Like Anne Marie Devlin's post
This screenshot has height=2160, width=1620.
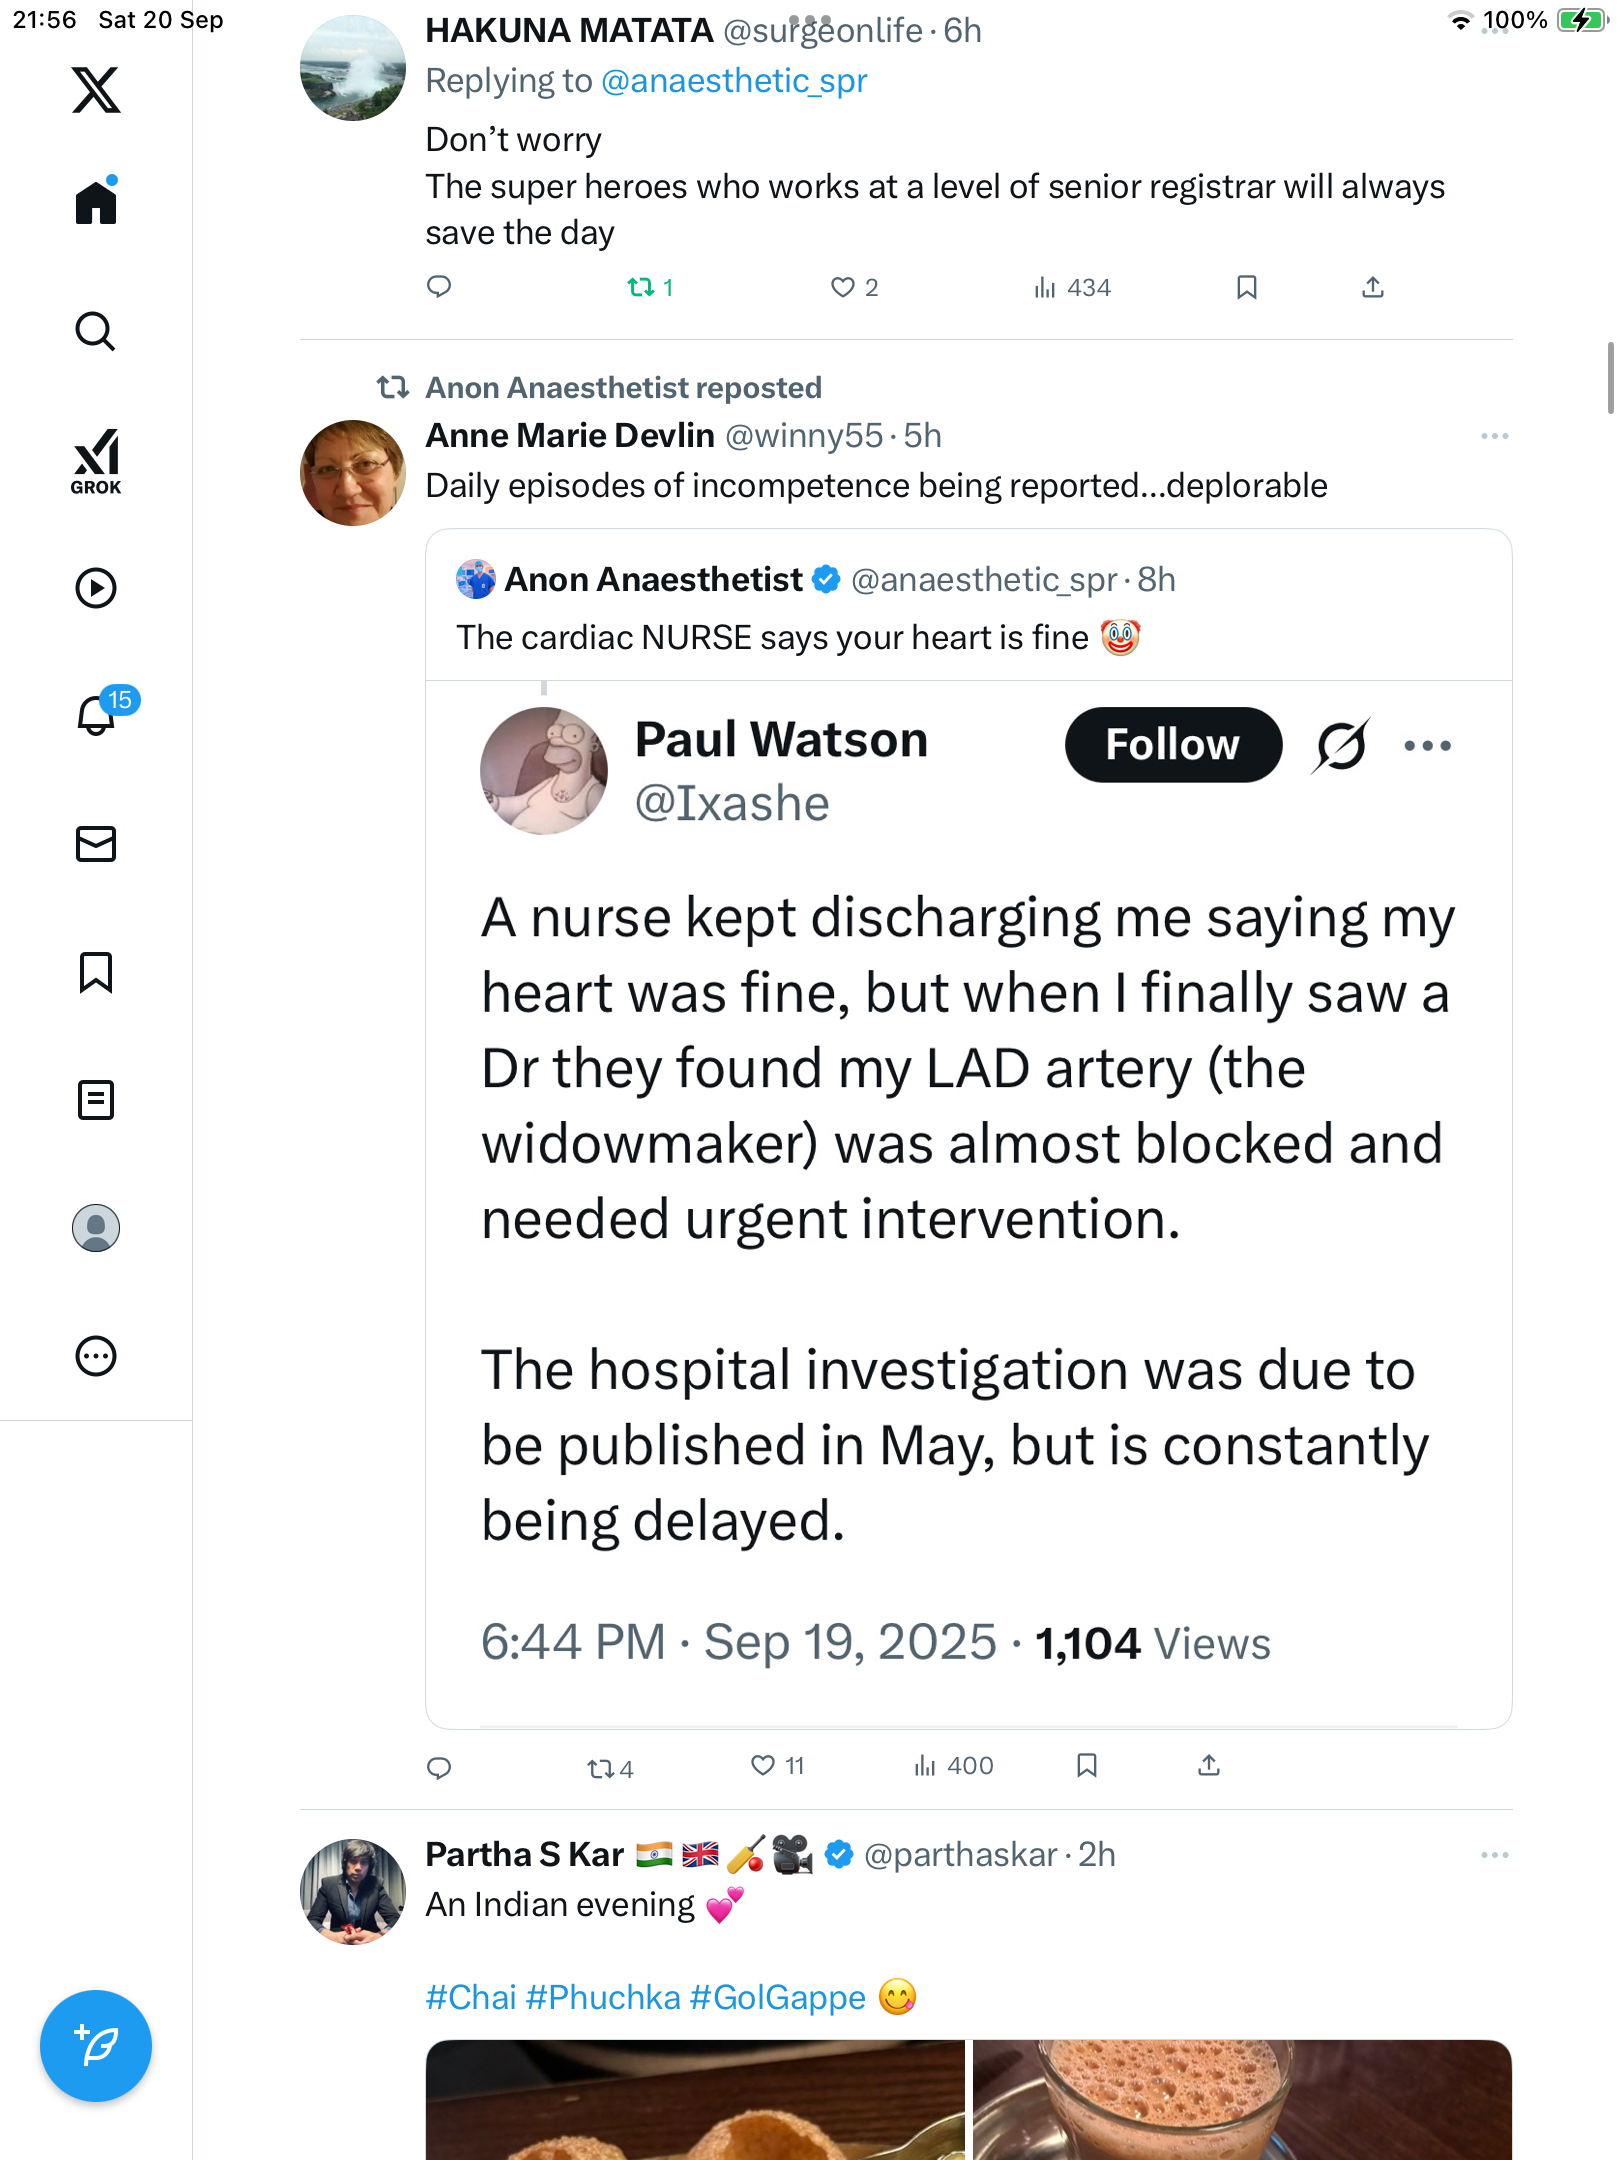click(x=763, y=1766)
